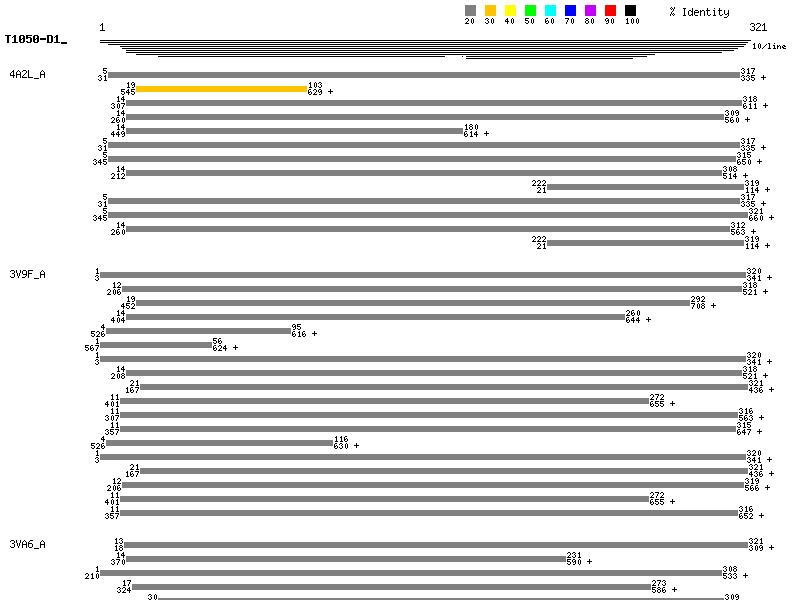This screenshot has height=600, width=800.
Task: Click the purple 80% identity swatch
Action: click(590, 10)
